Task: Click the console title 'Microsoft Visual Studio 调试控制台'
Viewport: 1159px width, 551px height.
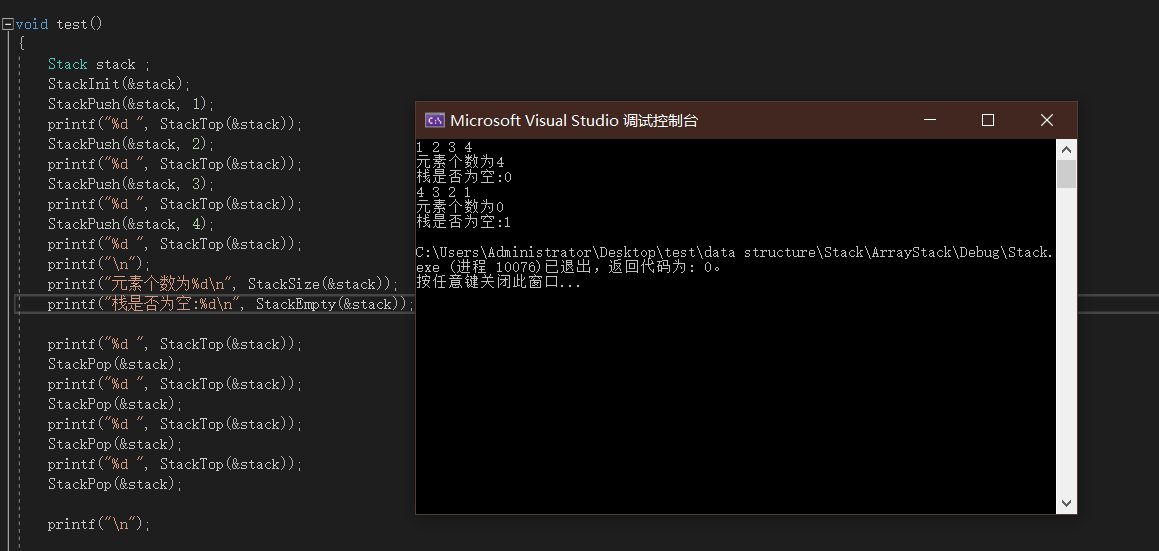Action: (574, 121)
